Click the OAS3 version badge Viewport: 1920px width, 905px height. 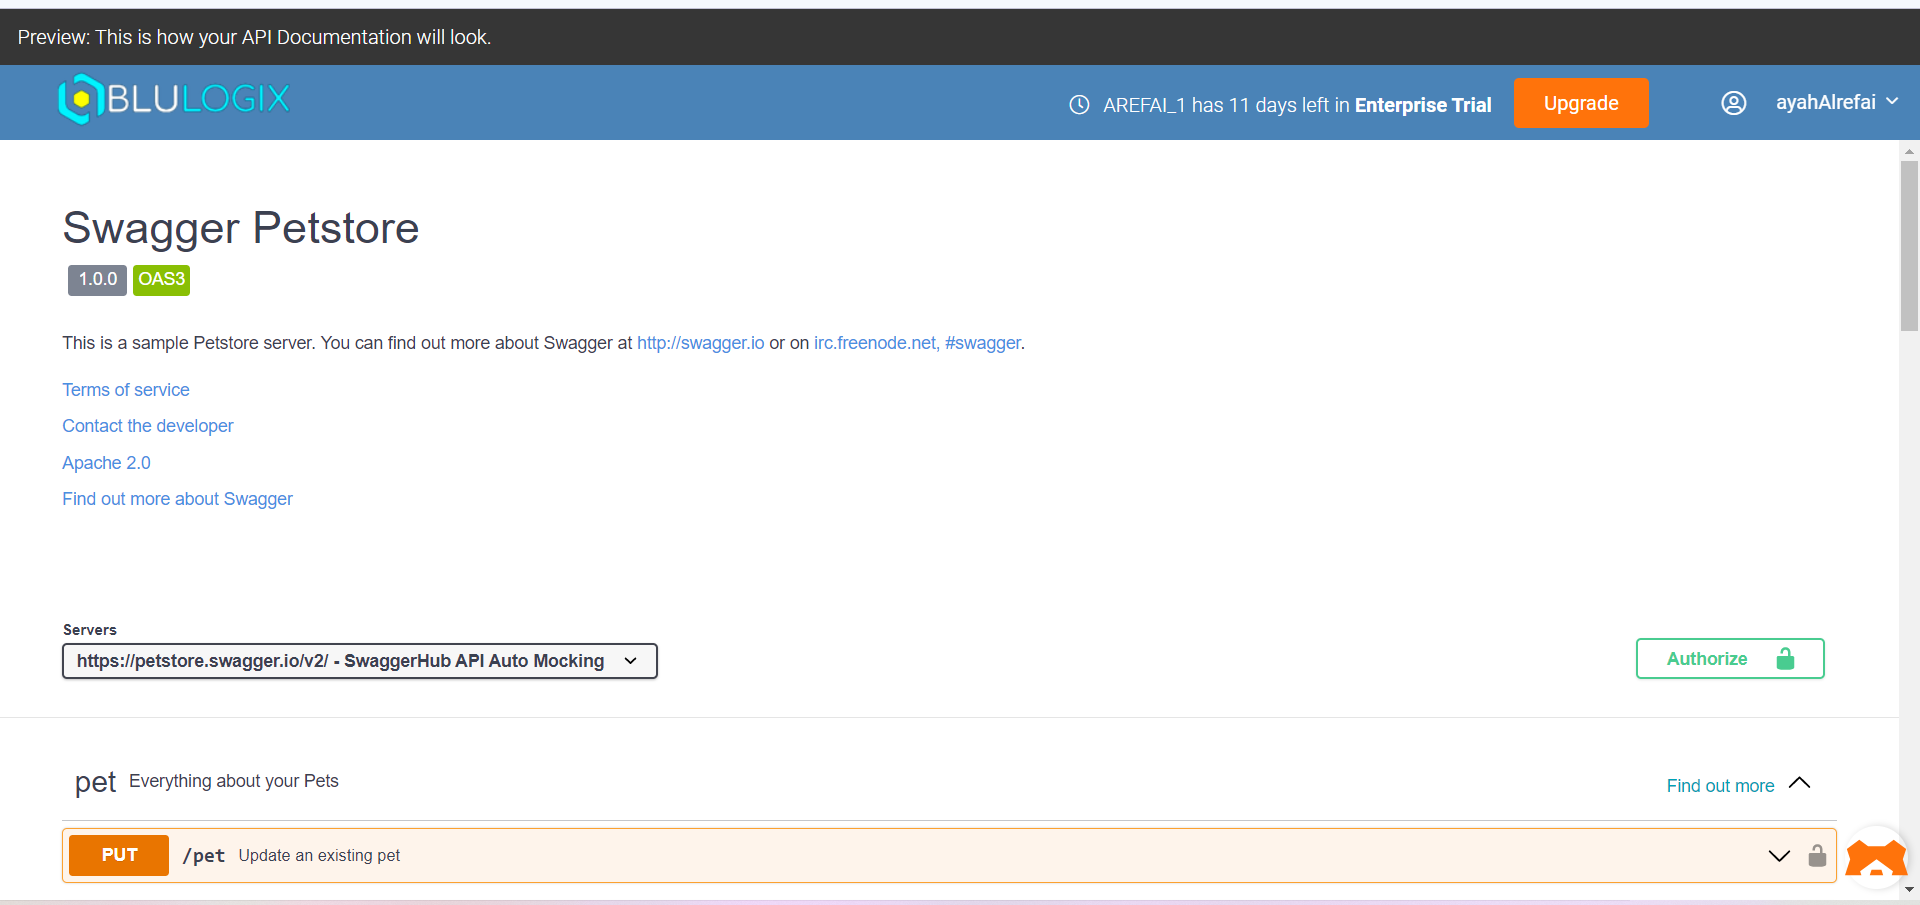tap(161, 280)
